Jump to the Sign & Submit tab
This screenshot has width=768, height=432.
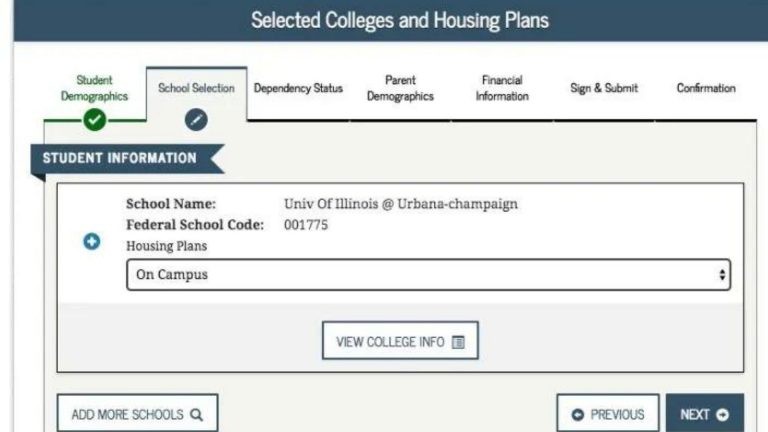[604, 88]
